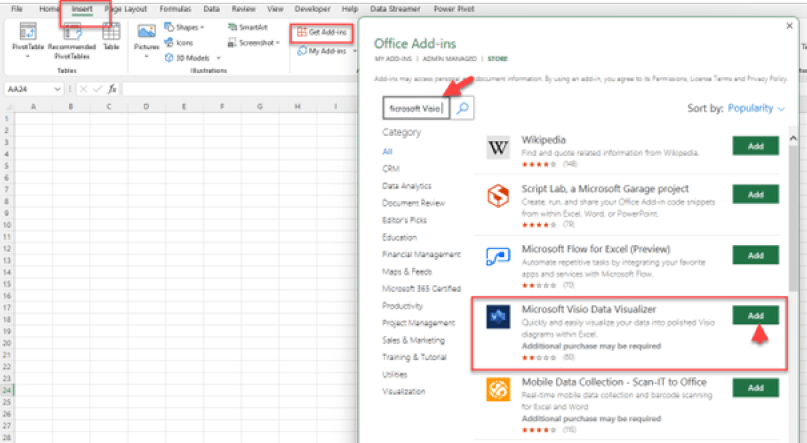Select Training & Tutorial category
807x443 pixels.
coord(414,357)
